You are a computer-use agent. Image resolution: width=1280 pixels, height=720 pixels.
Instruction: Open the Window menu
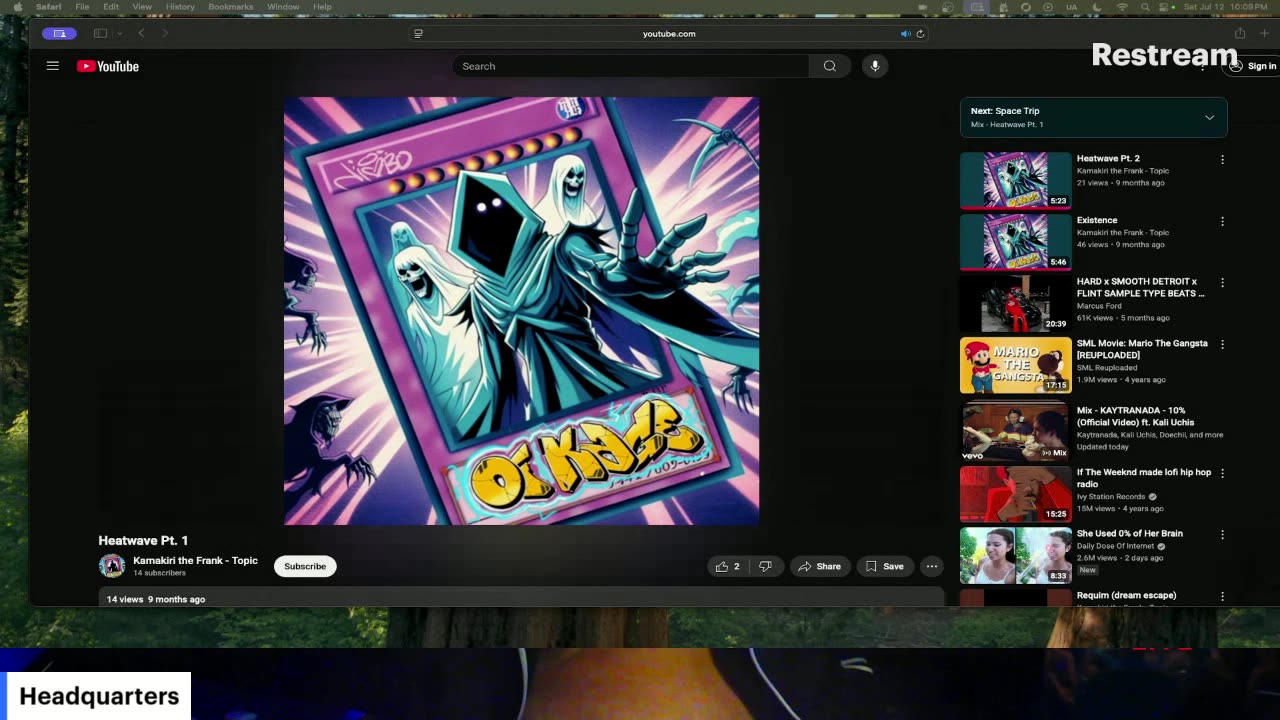[x=283, y=7]
